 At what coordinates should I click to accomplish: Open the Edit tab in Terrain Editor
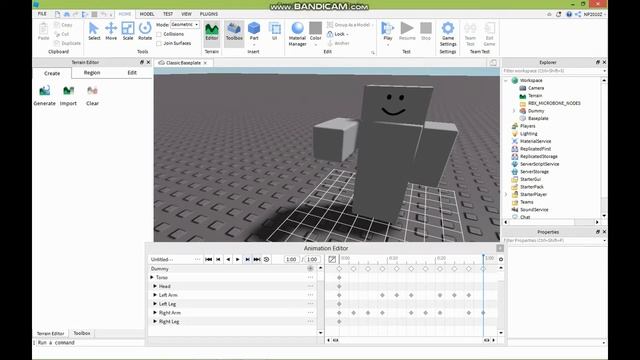[x=132, y=73]
